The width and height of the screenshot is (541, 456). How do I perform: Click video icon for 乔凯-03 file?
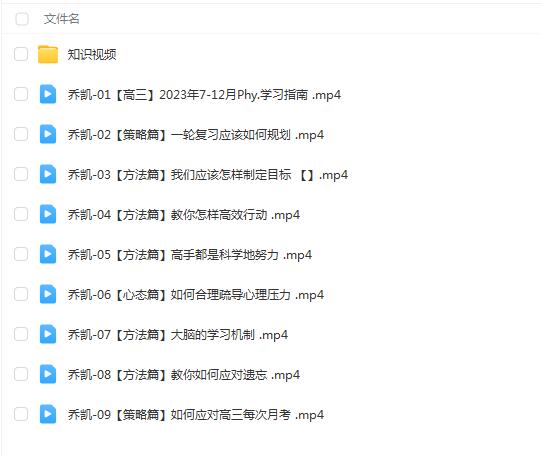48,174
